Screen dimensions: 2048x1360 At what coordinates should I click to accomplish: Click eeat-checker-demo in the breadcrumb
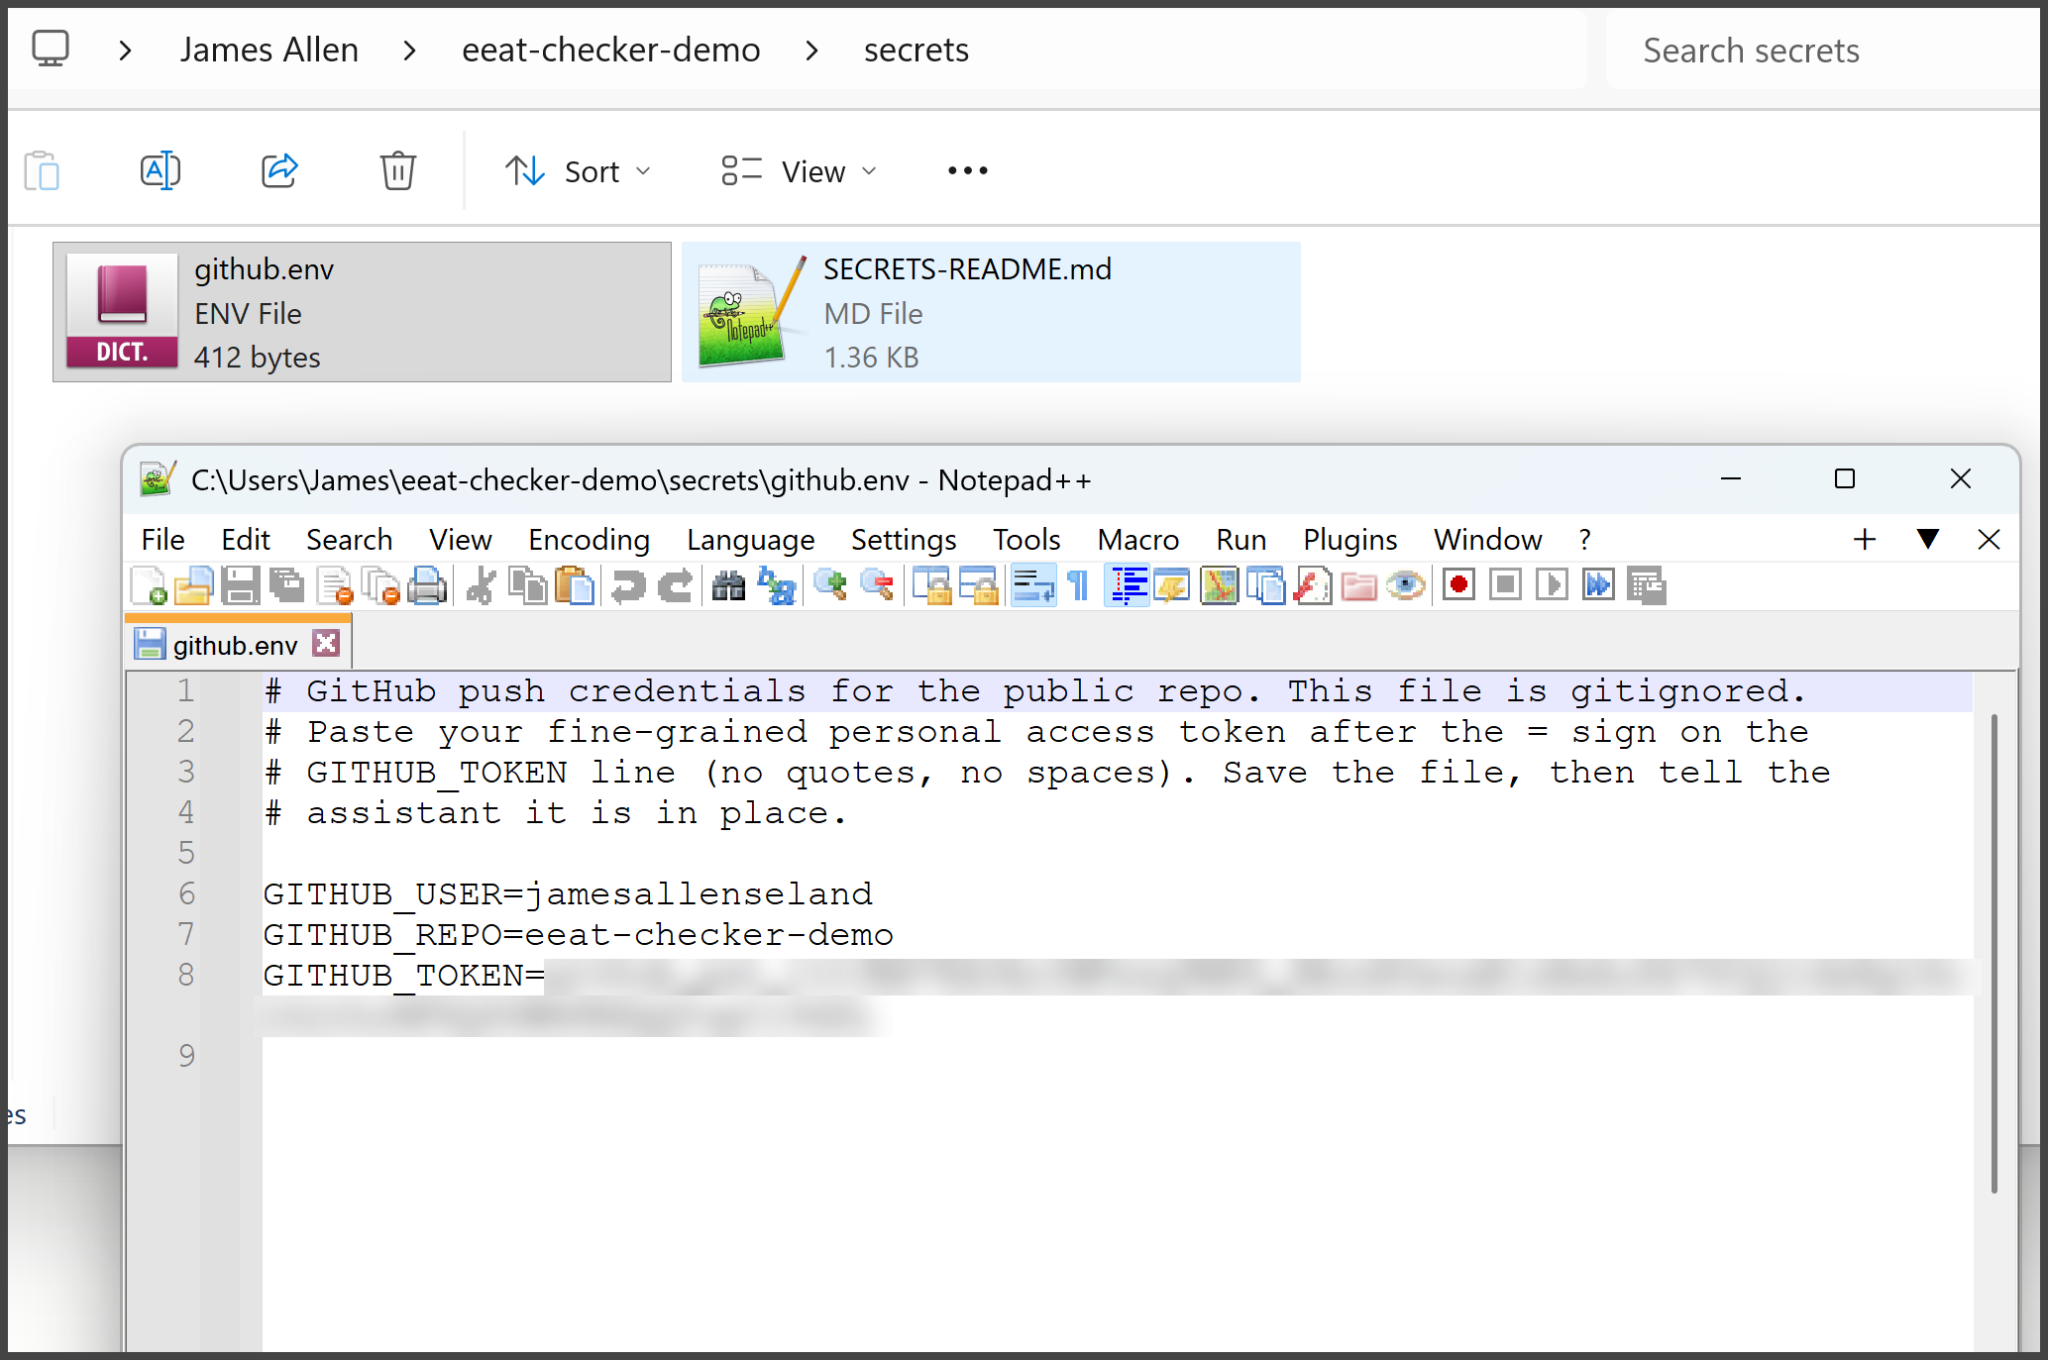coord(611,50)
